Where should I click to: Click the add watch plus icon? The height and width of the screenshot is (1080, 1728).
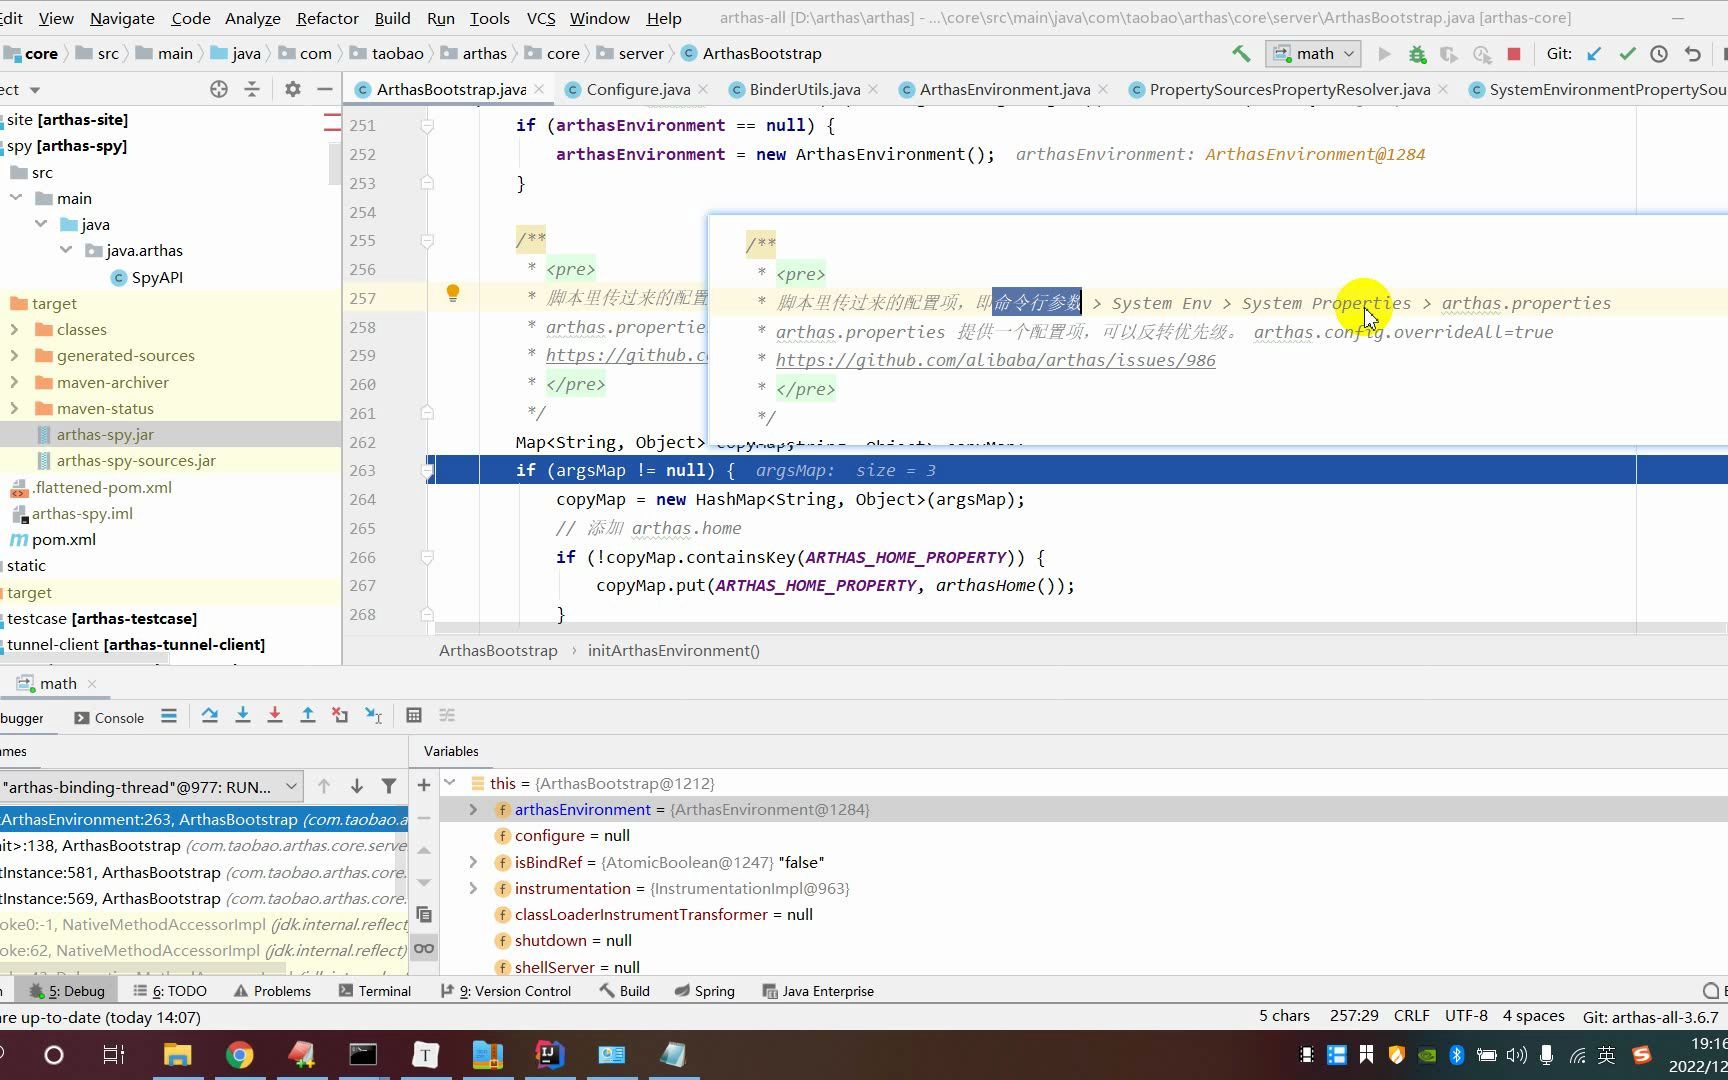point(424,785)
